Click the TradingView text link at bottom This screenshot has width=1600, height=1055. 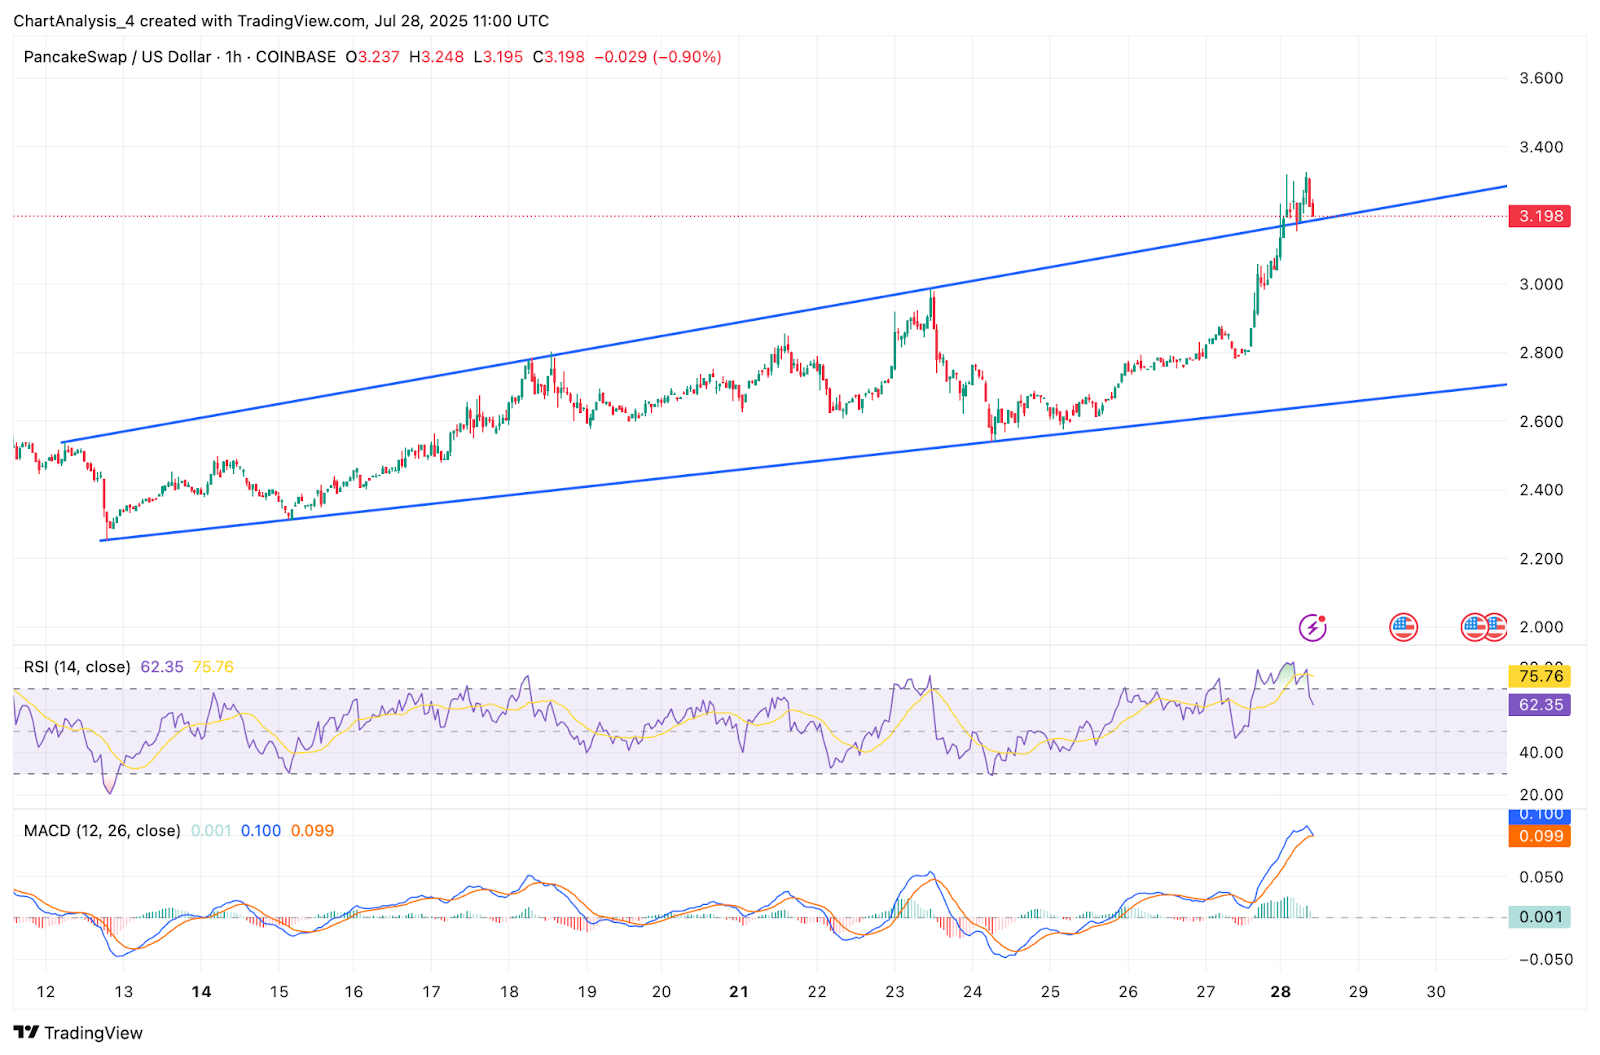(x=93, y=1033)
